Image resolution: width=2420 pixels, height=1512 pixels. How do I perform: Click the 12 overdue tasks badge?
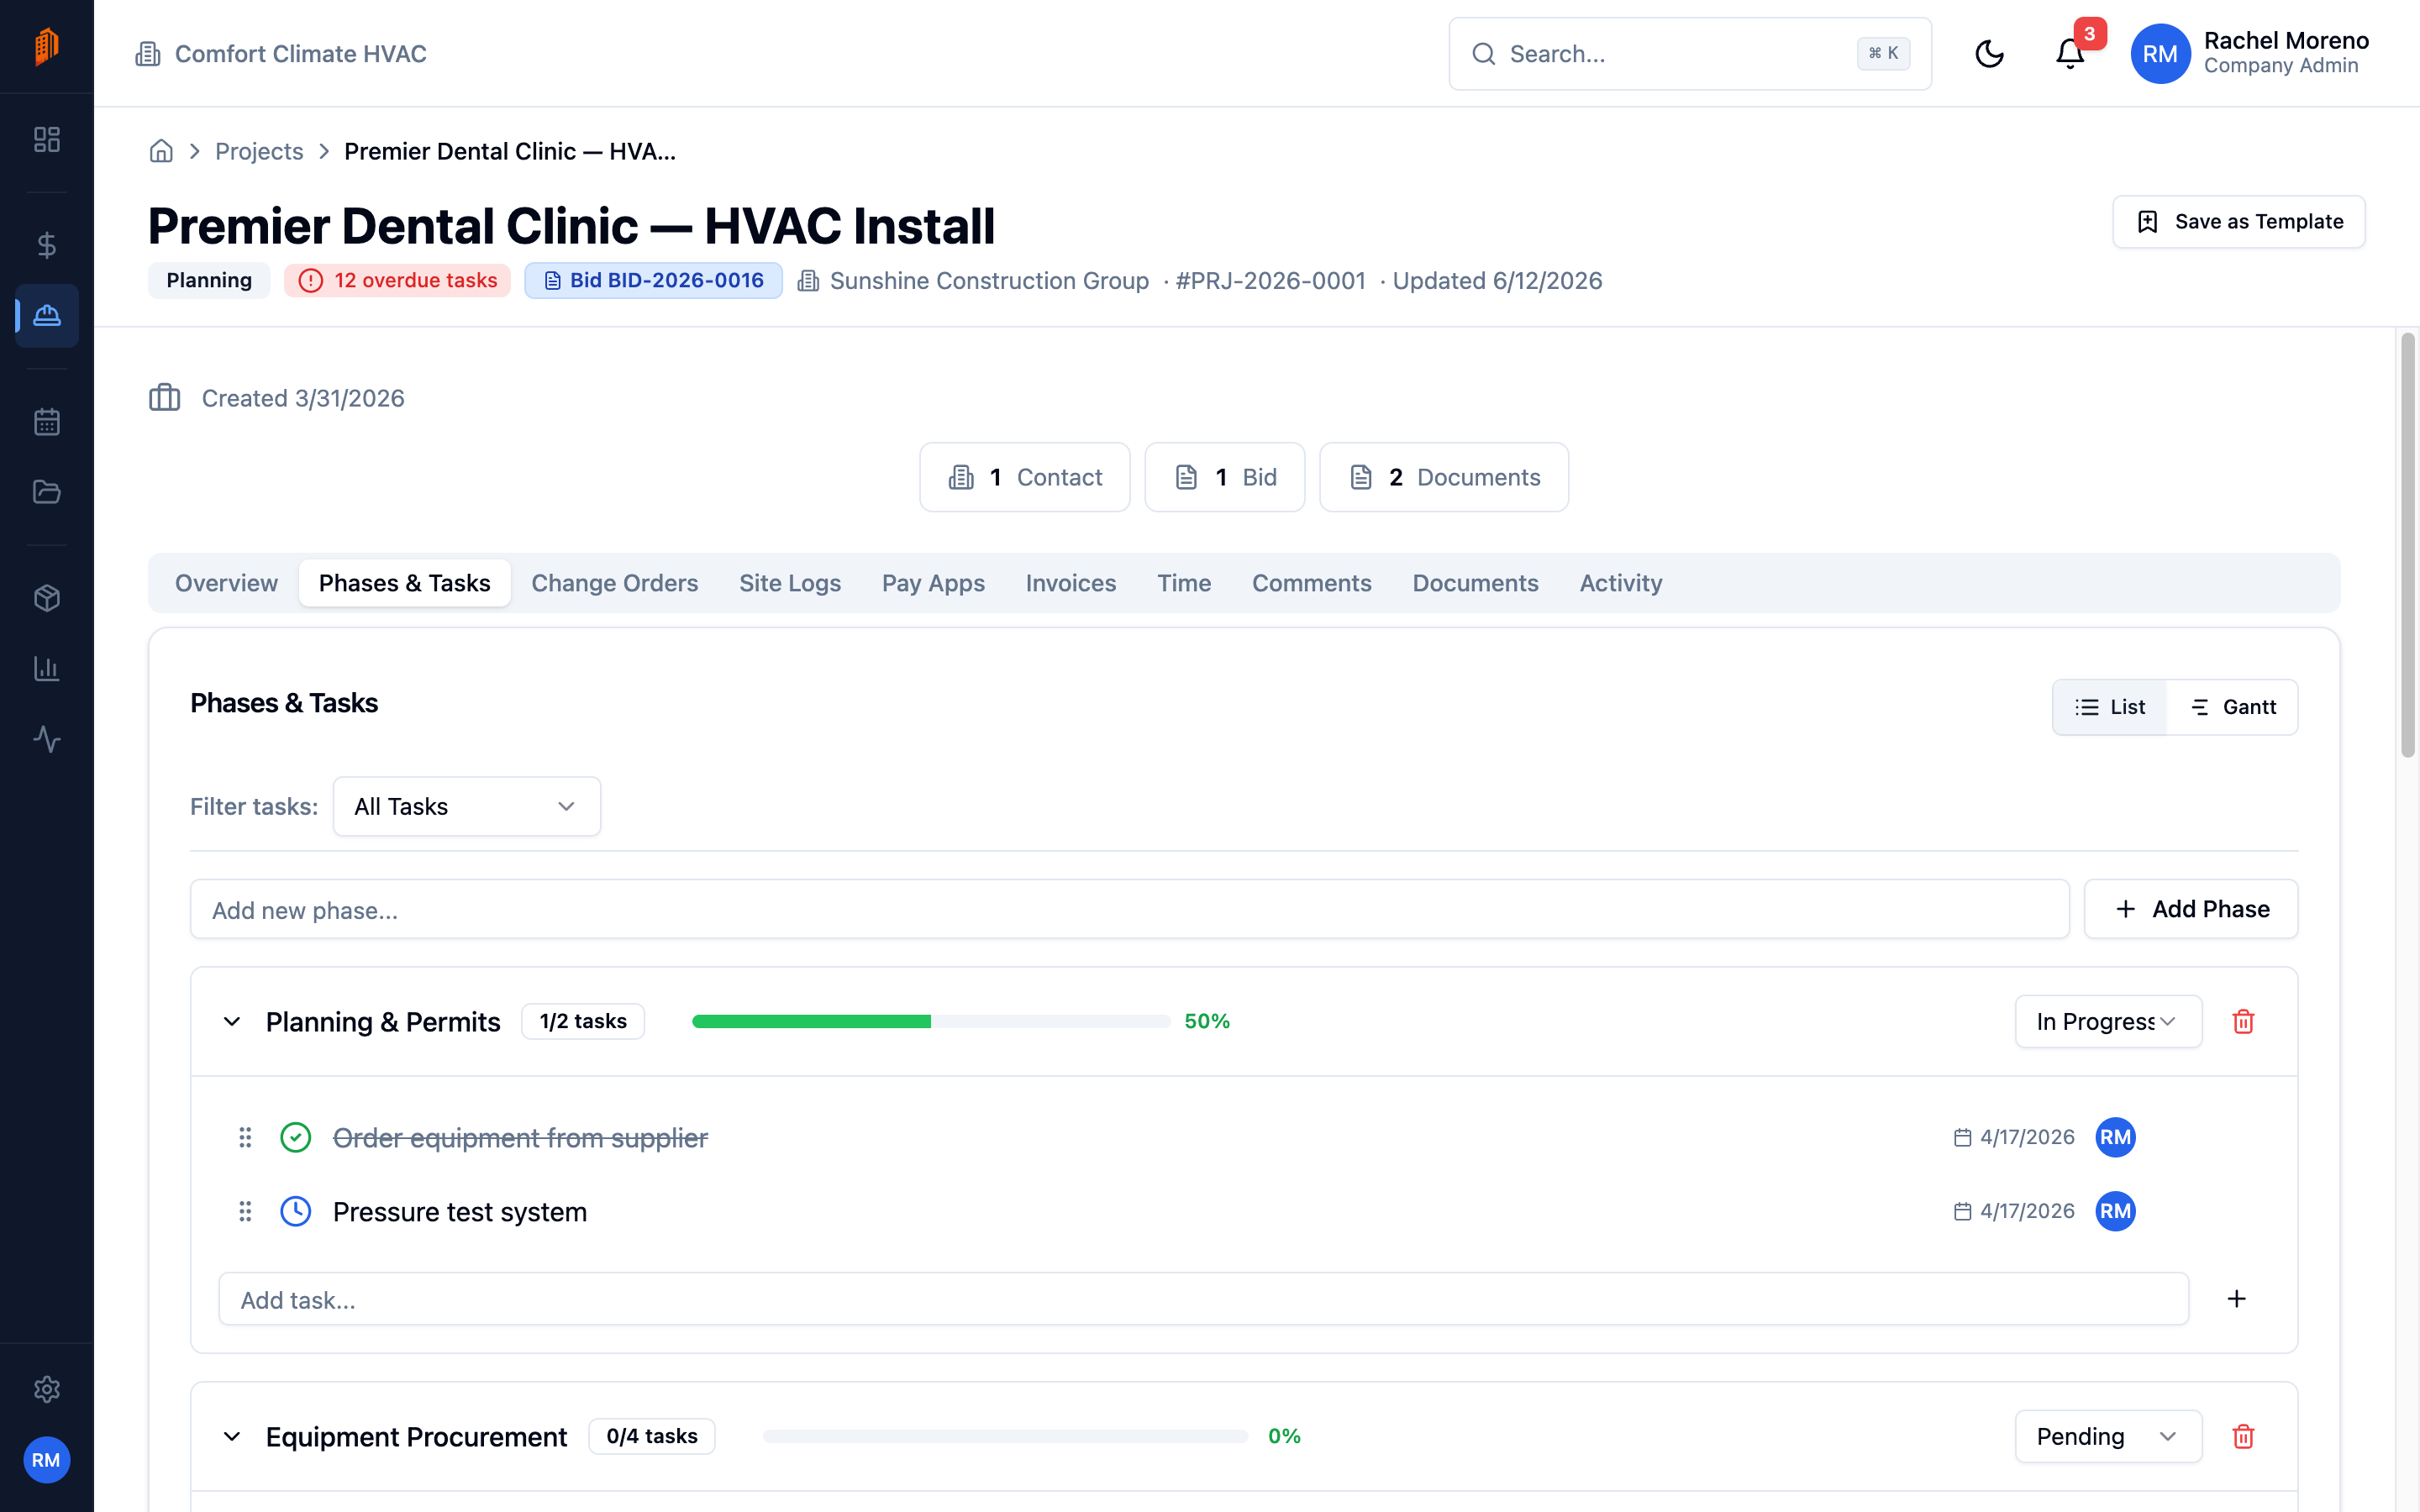[397, 281]
